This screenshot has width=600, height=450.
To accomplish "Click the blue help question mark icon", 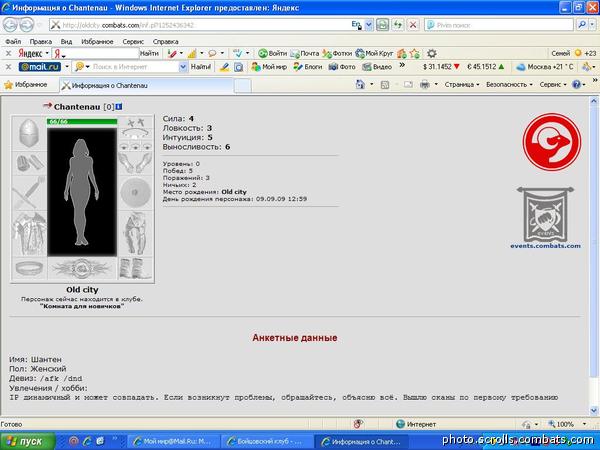I will coord(576,85).
